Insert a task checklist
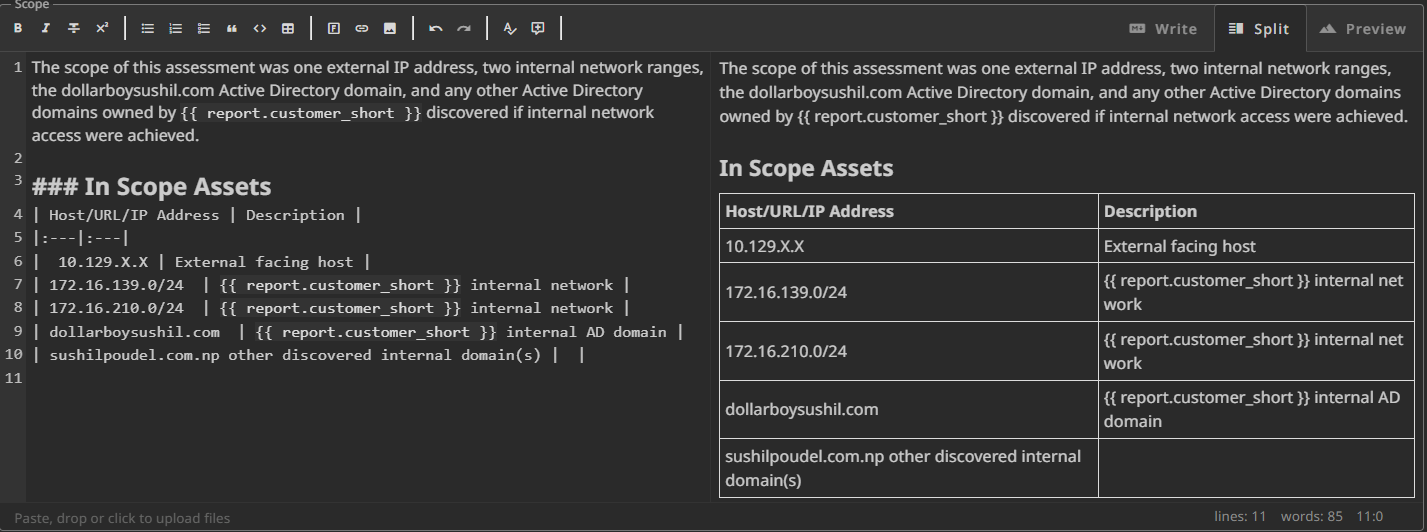The width and height of the screenshot is (1427, 532). coord(204,29)
